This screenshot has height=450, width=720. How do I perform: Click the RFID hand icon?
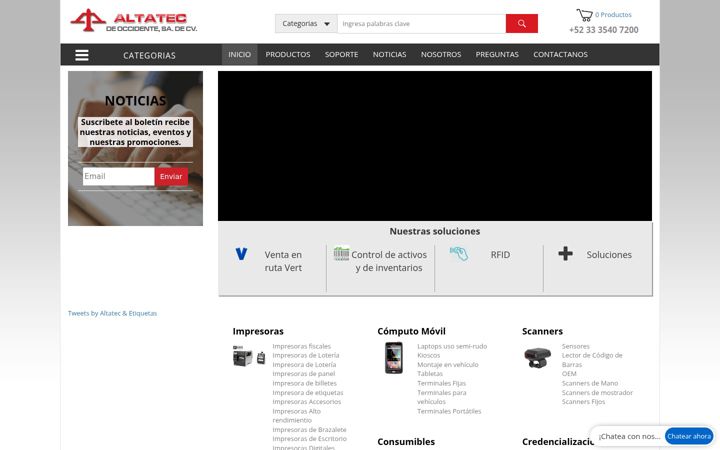[x=459, y=253]
